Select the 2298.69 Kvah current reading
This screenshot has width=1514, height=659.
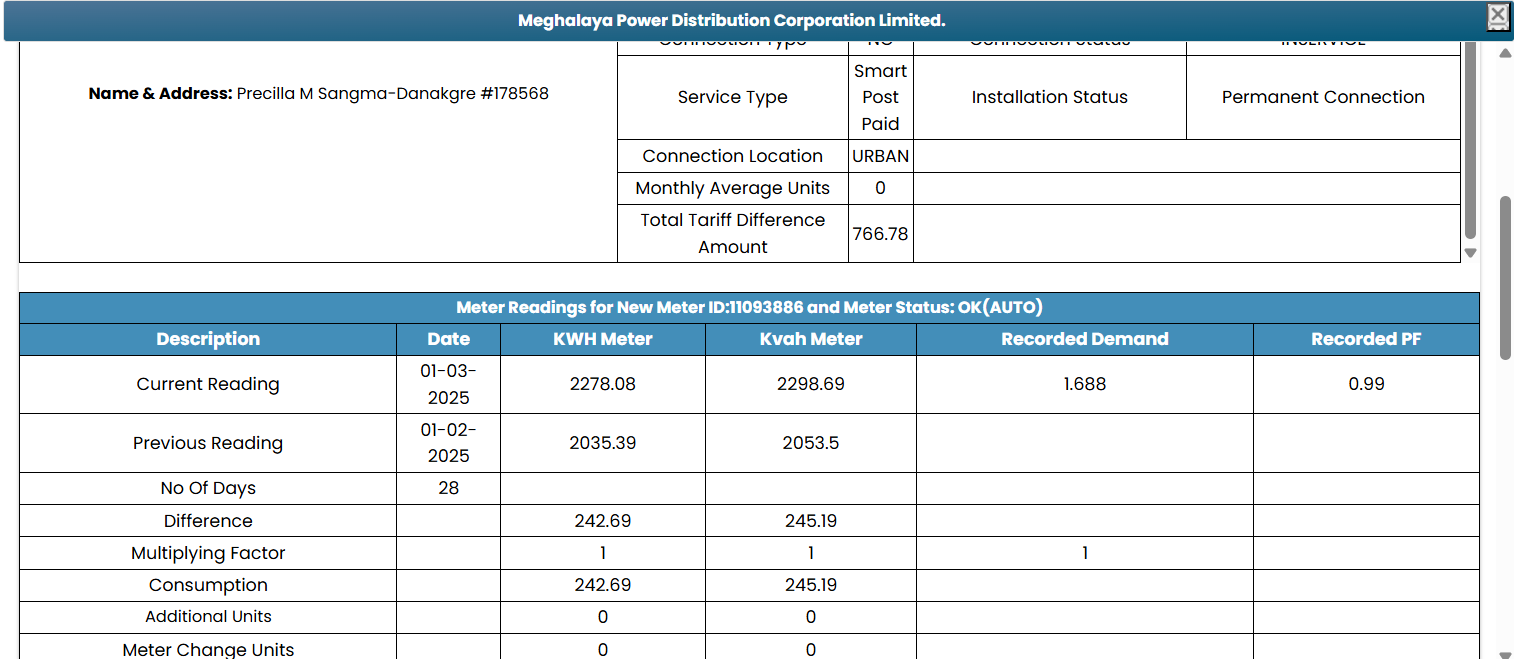point(811,384)
